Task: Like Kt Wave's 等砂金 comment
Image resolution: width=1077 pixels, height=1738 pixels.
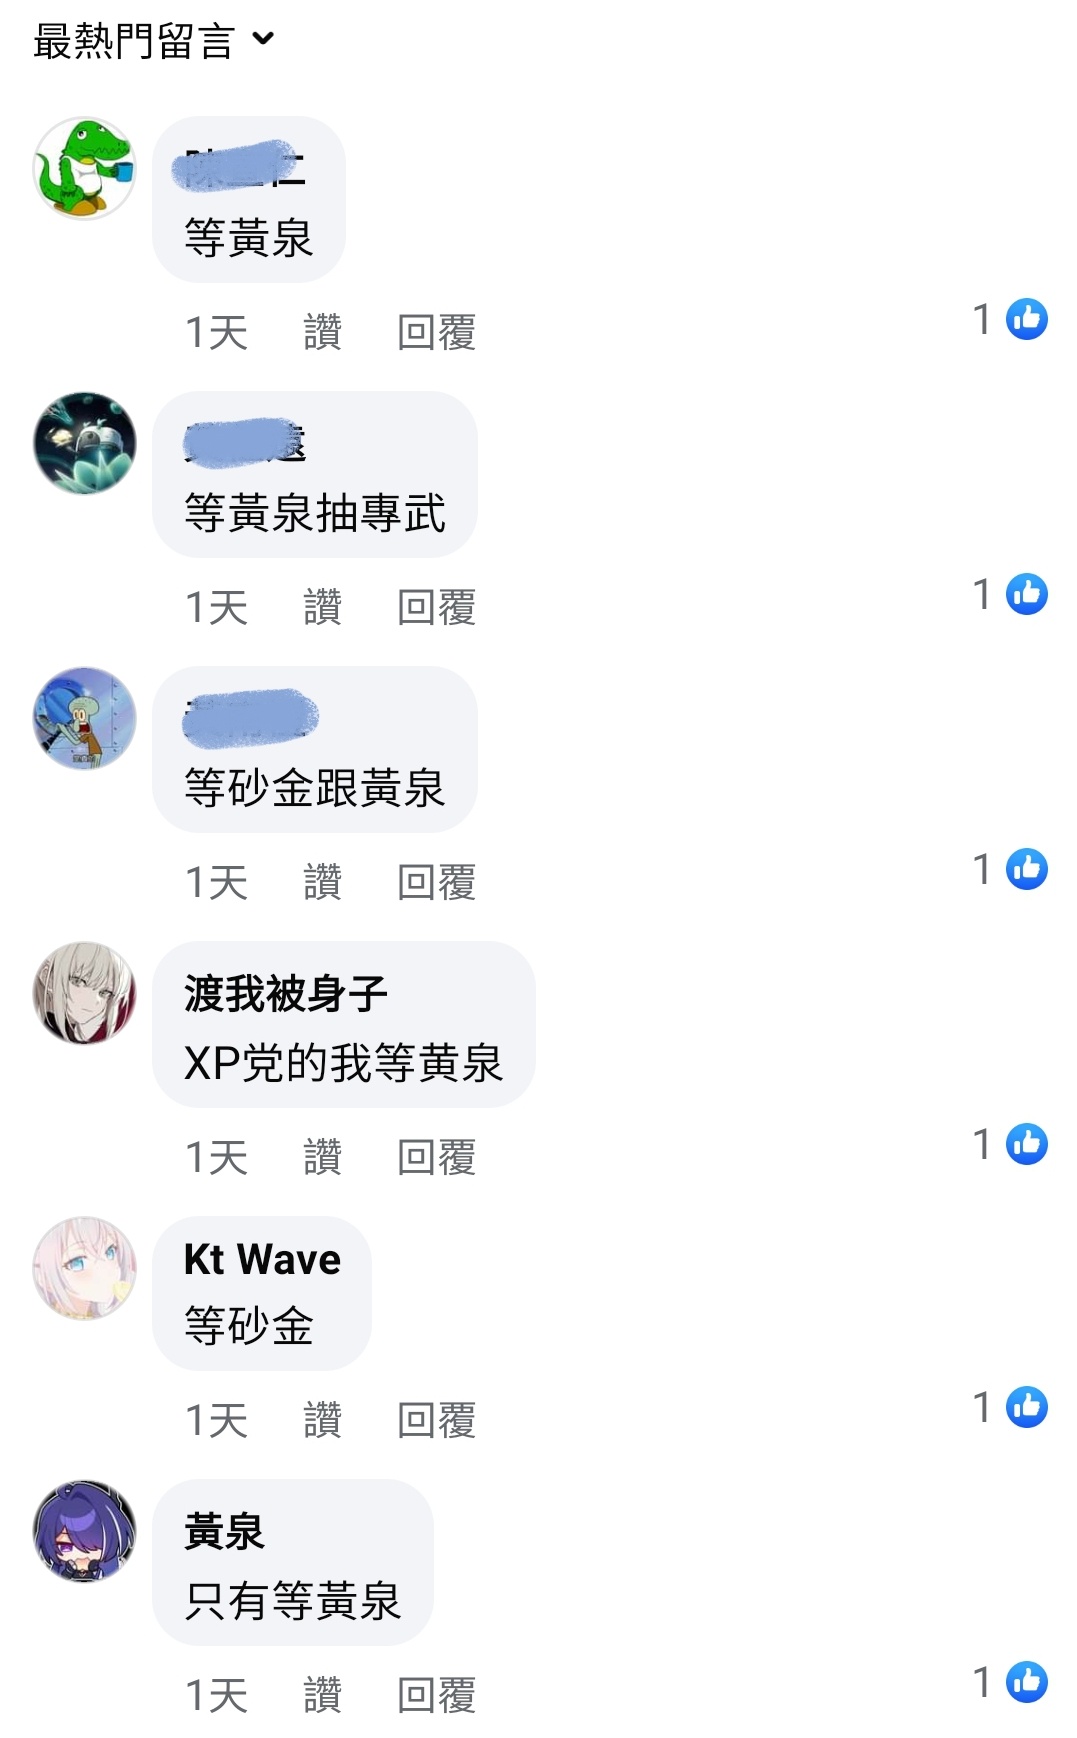Action: [322, 1420]
